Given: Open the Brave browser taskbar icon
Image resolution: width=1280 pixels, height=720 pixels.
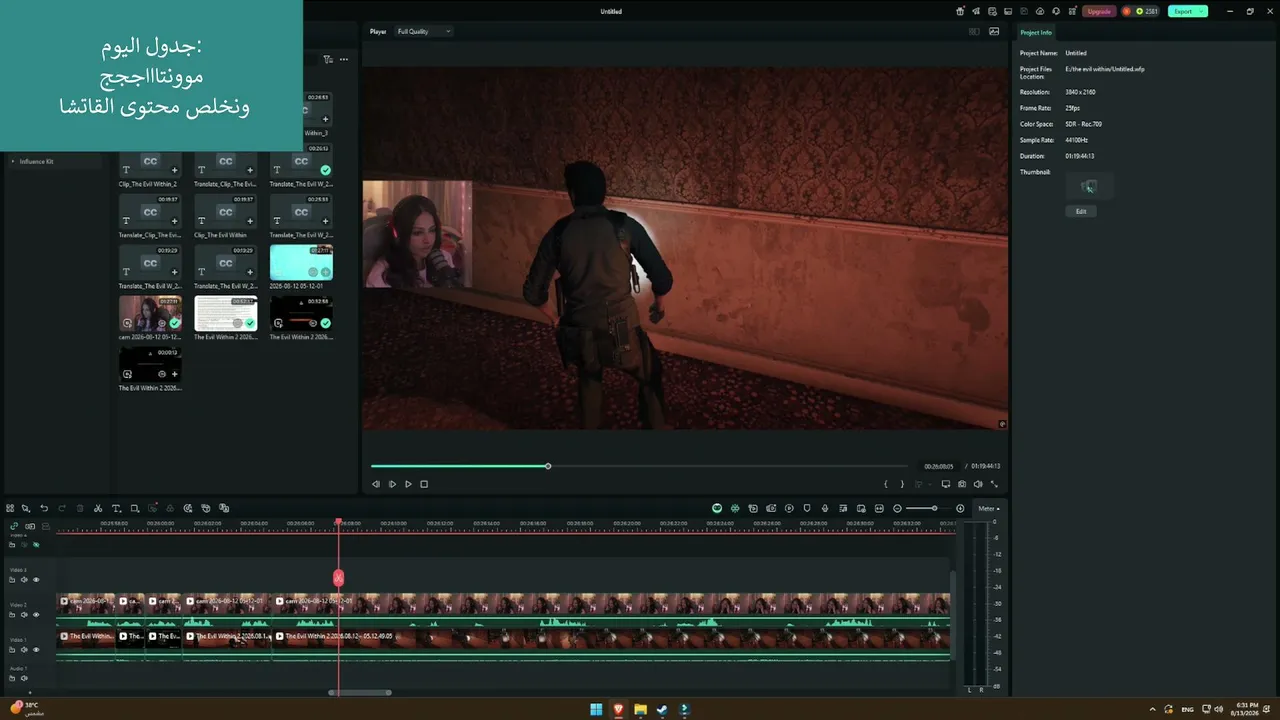Looking at the screenshot, I should (618, 710).
